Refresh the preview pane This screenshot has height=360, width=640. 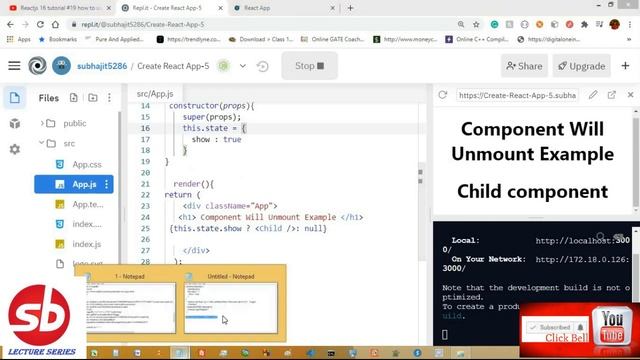[442, 95]
